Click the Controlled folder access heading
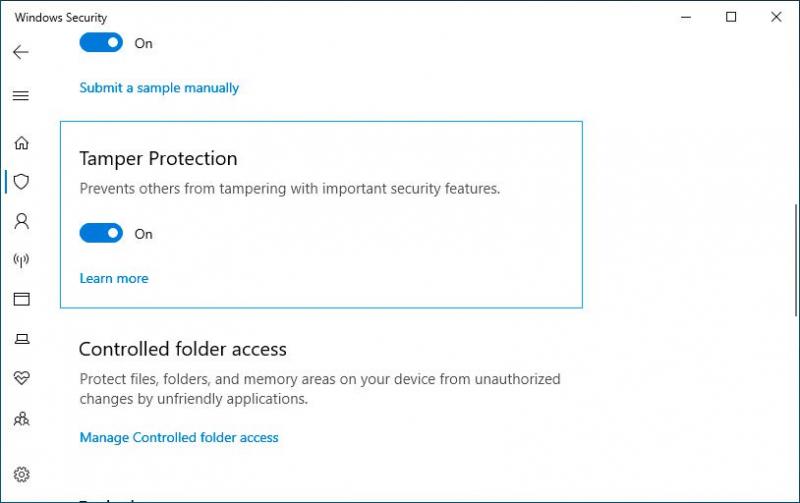Image resolution: width=800 pixels, height=503 pixels. (x=183, y=349)
